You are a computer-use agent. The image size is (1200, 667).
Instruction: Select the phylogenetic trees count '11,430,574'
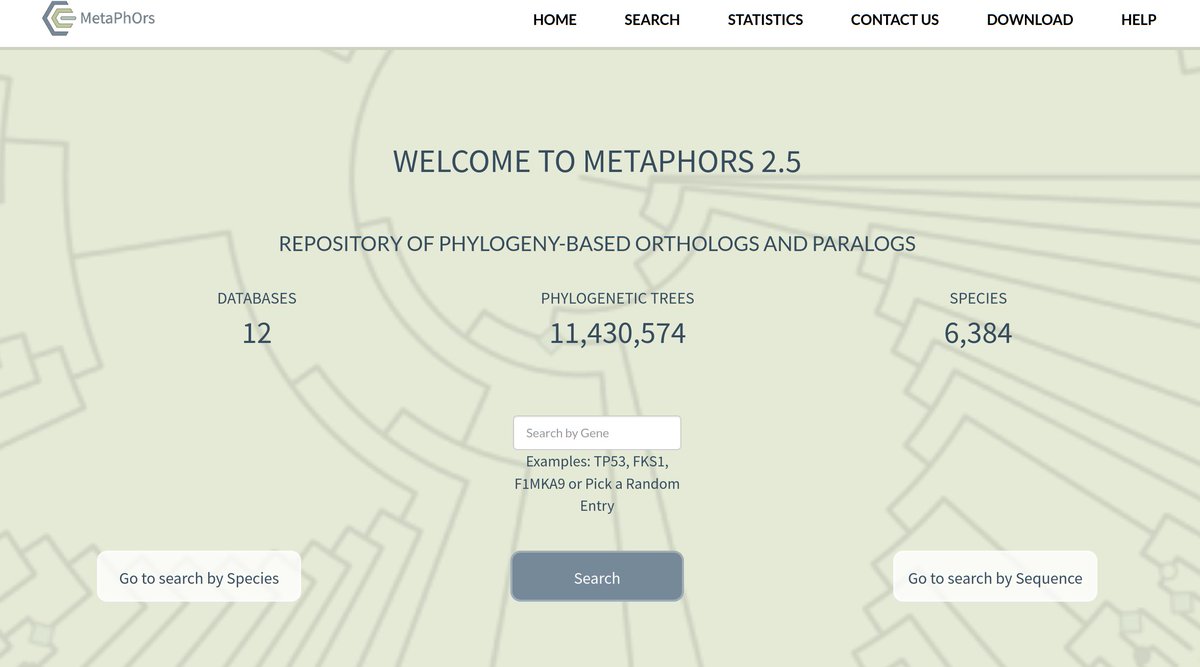(617, 333)
